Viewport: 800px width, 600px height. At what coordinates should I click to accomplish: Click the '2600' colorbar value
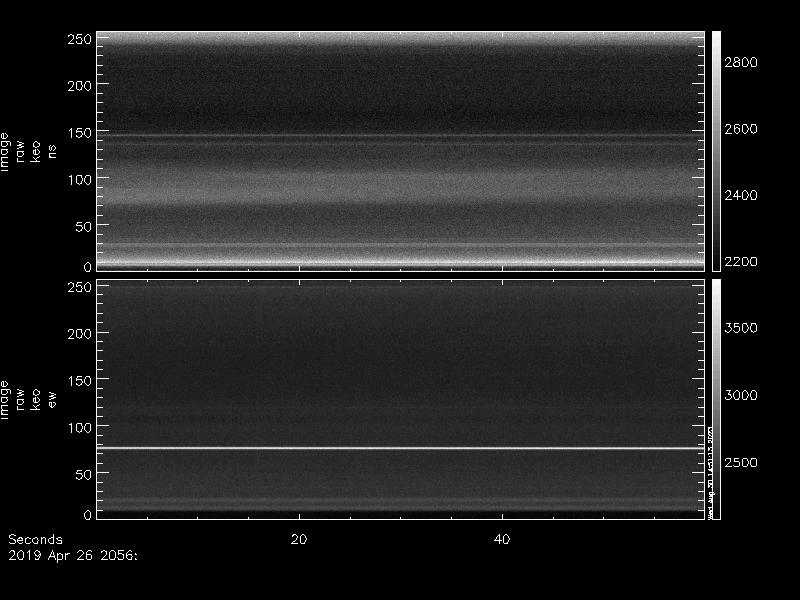[741, 129]
